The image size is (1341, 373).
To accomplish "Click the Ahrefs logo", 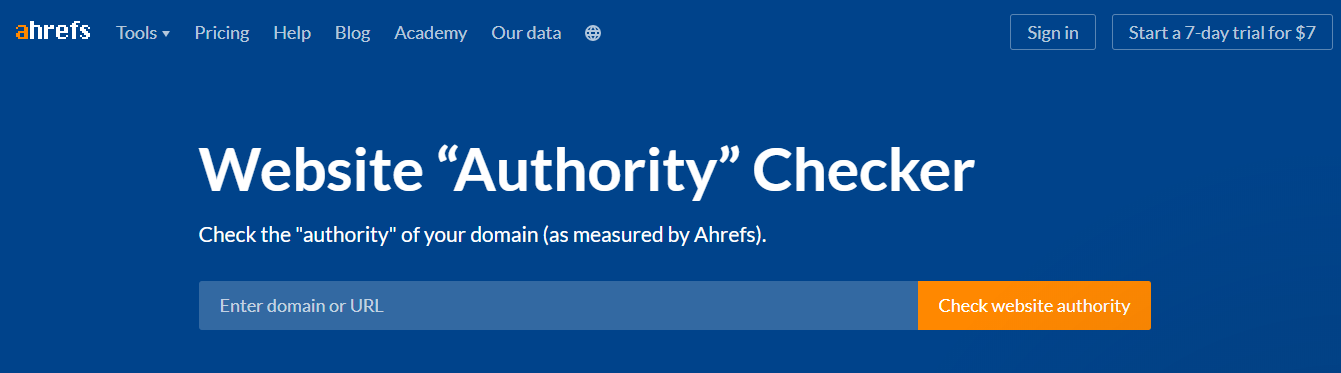I will 53,32.
